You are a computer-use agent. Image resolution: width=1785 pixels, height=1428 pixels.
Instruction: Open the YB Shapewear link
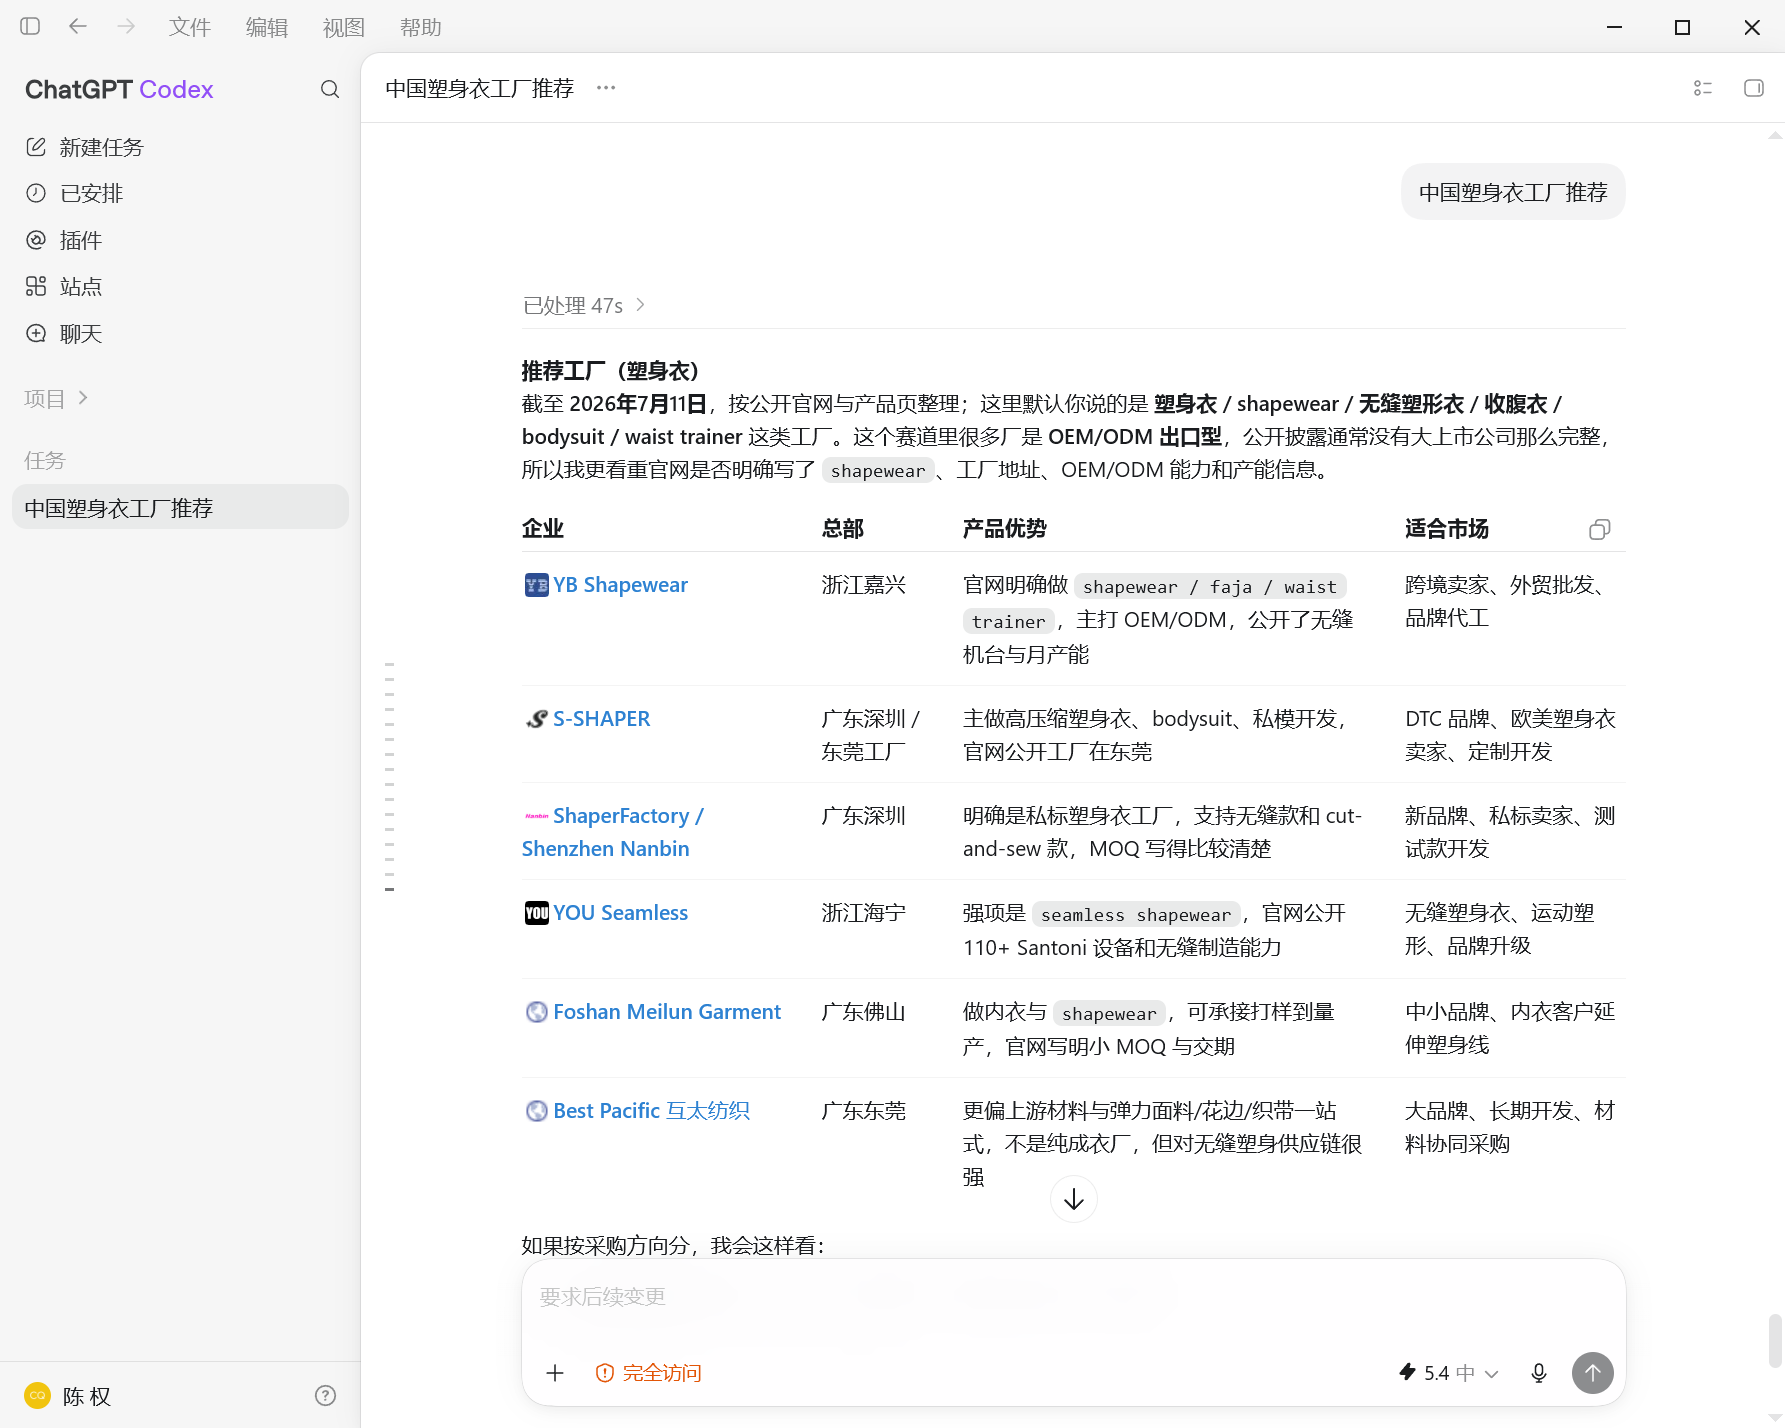620,585
